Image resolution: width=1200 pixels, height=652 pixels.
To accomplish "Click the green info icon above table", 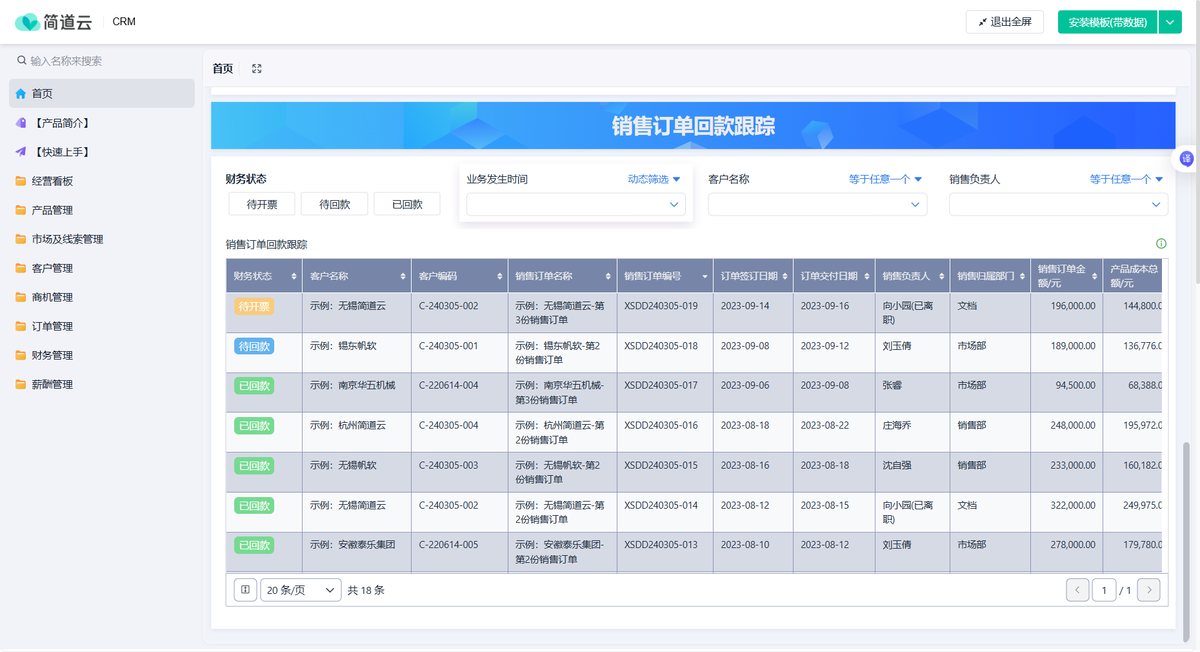I will click(x=1161, y=243).
